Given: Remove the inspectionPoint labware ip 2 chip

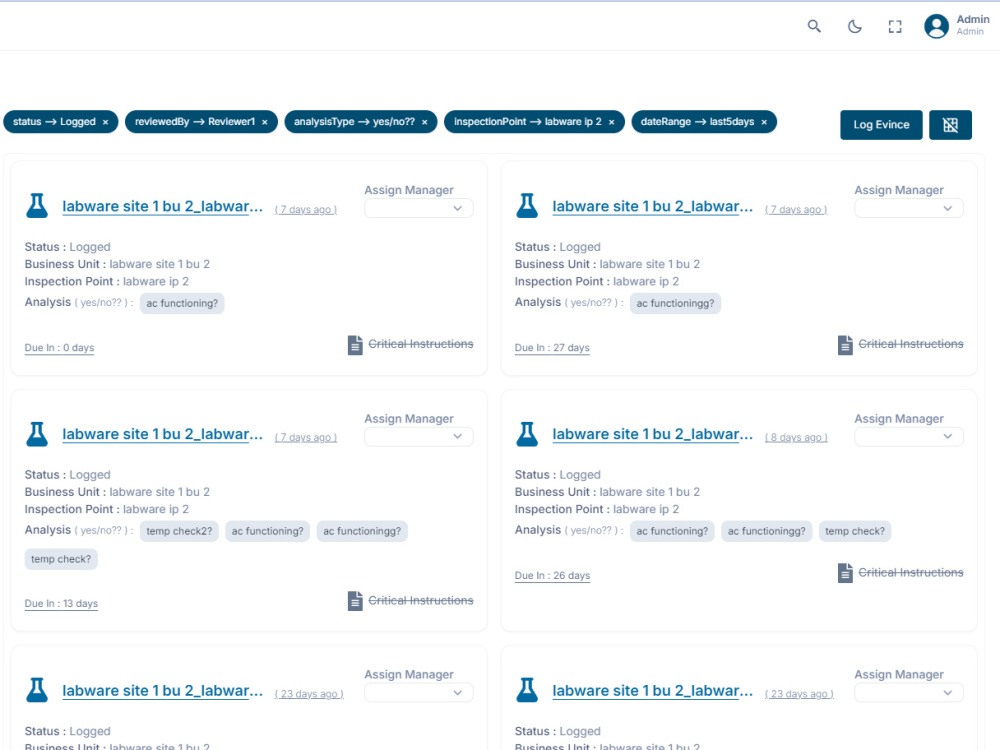Looking at the screenshot, I should pos(612,122).
